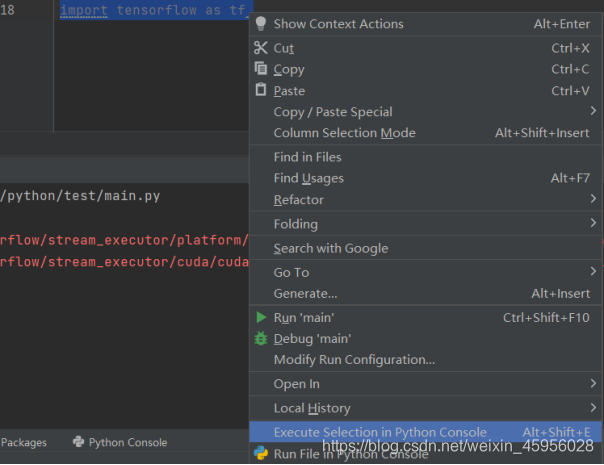Image resolution: width=604 pixels, height=465 pixels.
Task: Choose Find in Files
Action: [425, 157]
